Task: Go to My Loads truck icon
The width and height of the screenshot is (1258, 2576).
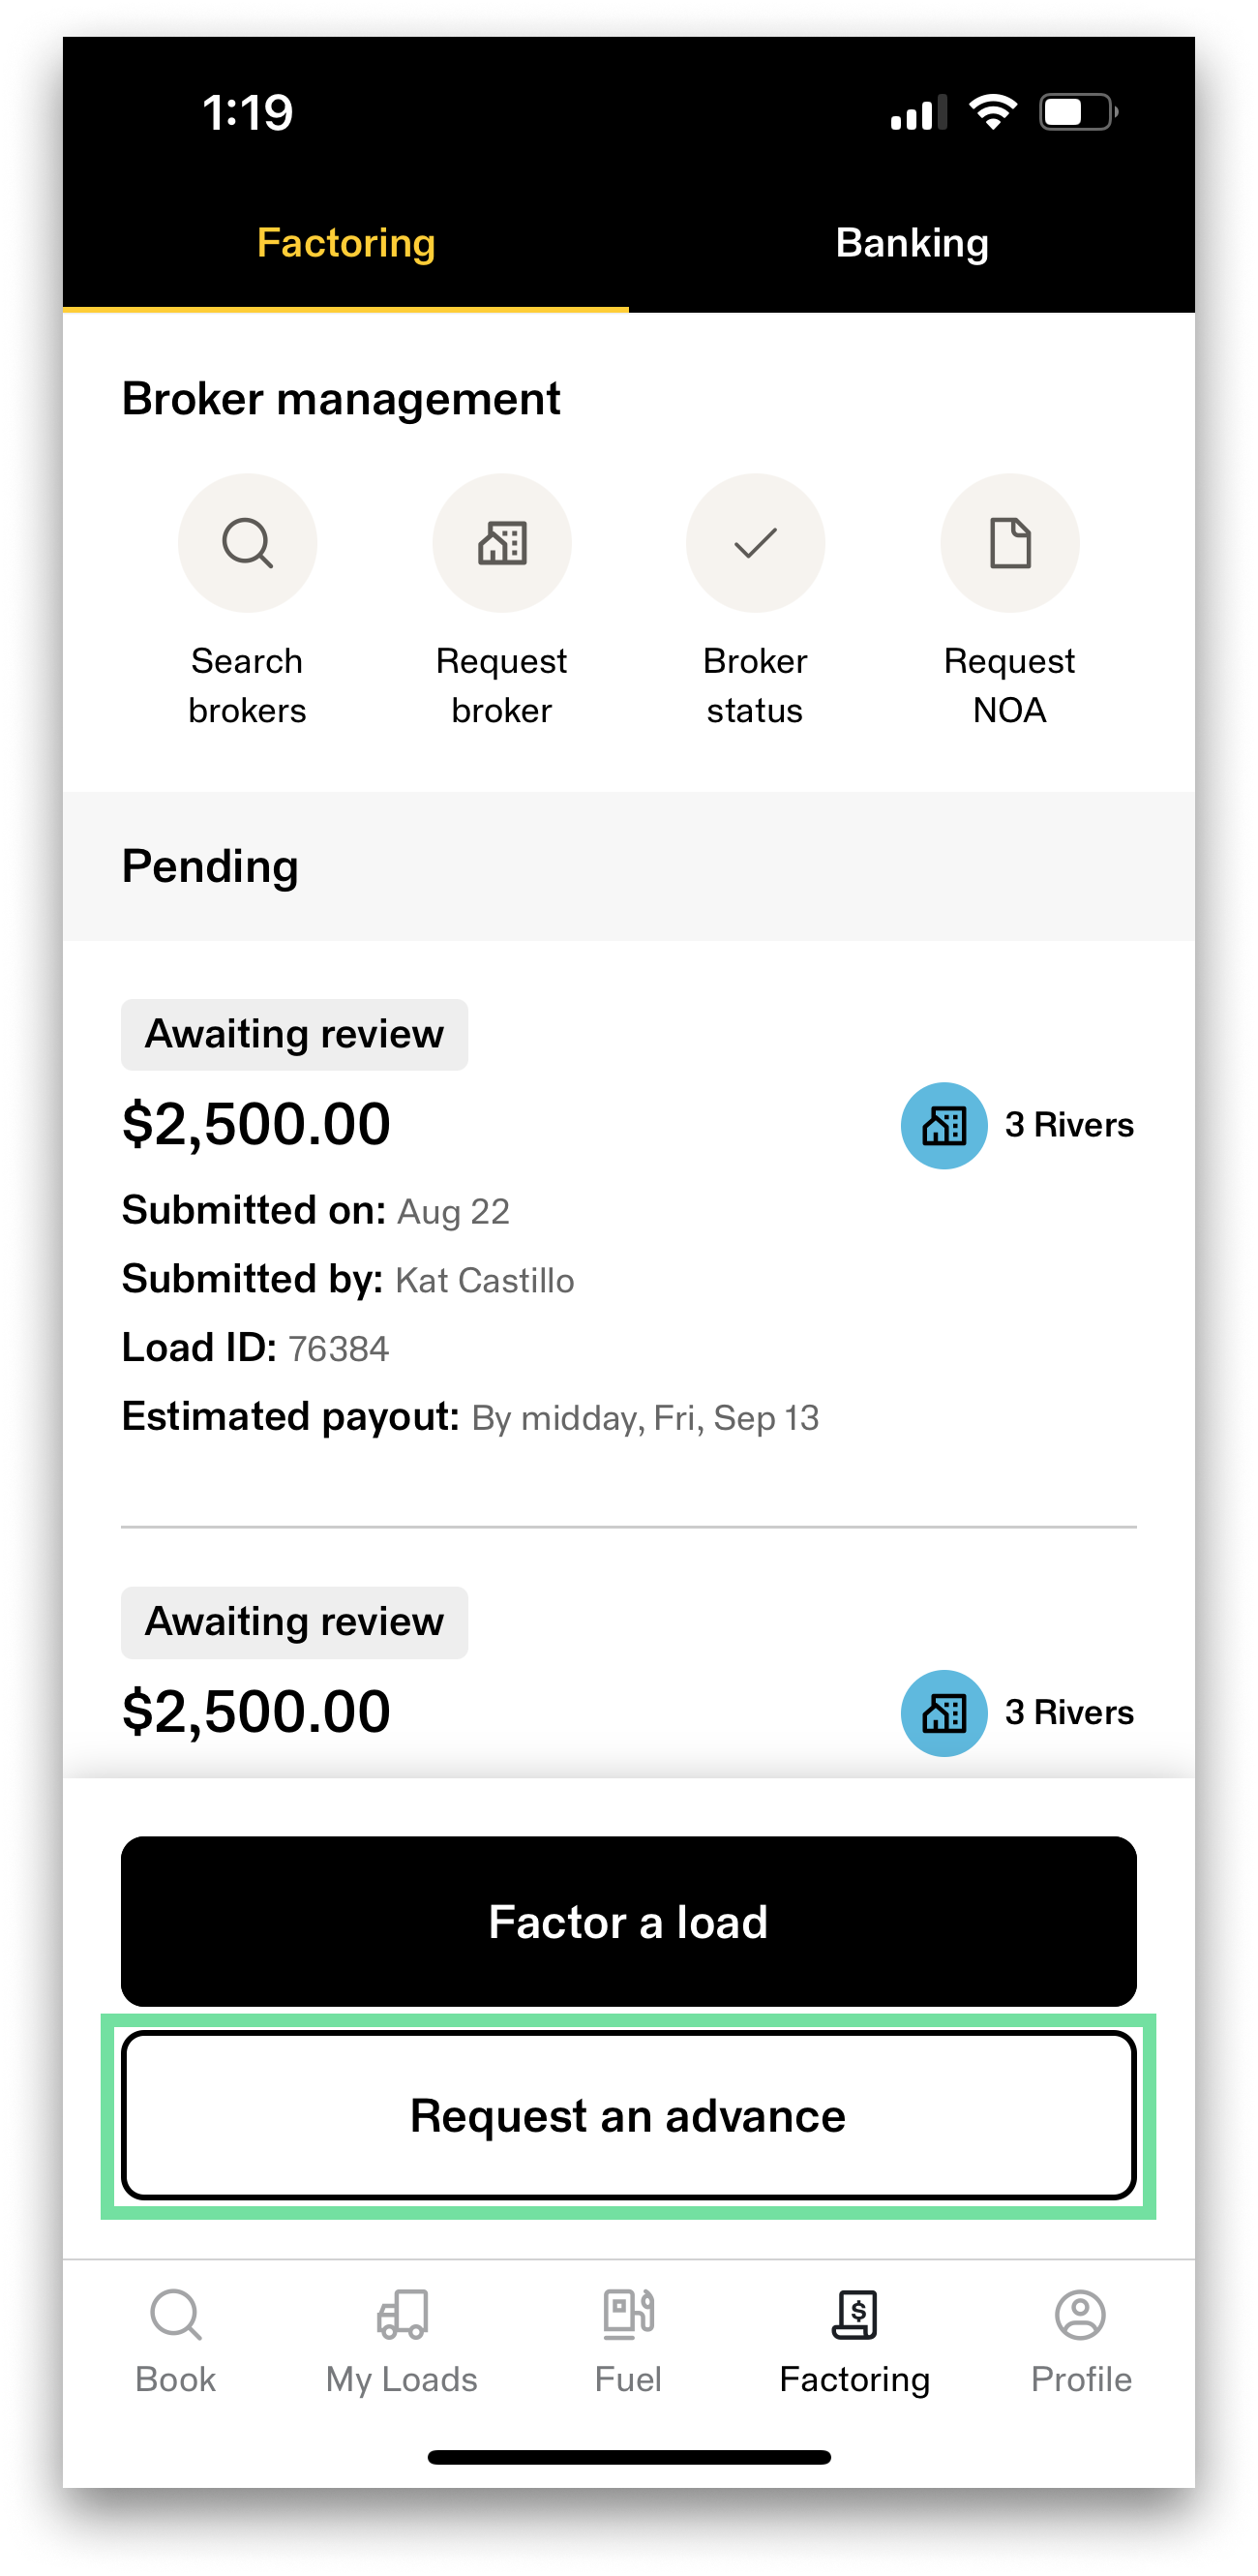Action: (x=402, y=2314)
